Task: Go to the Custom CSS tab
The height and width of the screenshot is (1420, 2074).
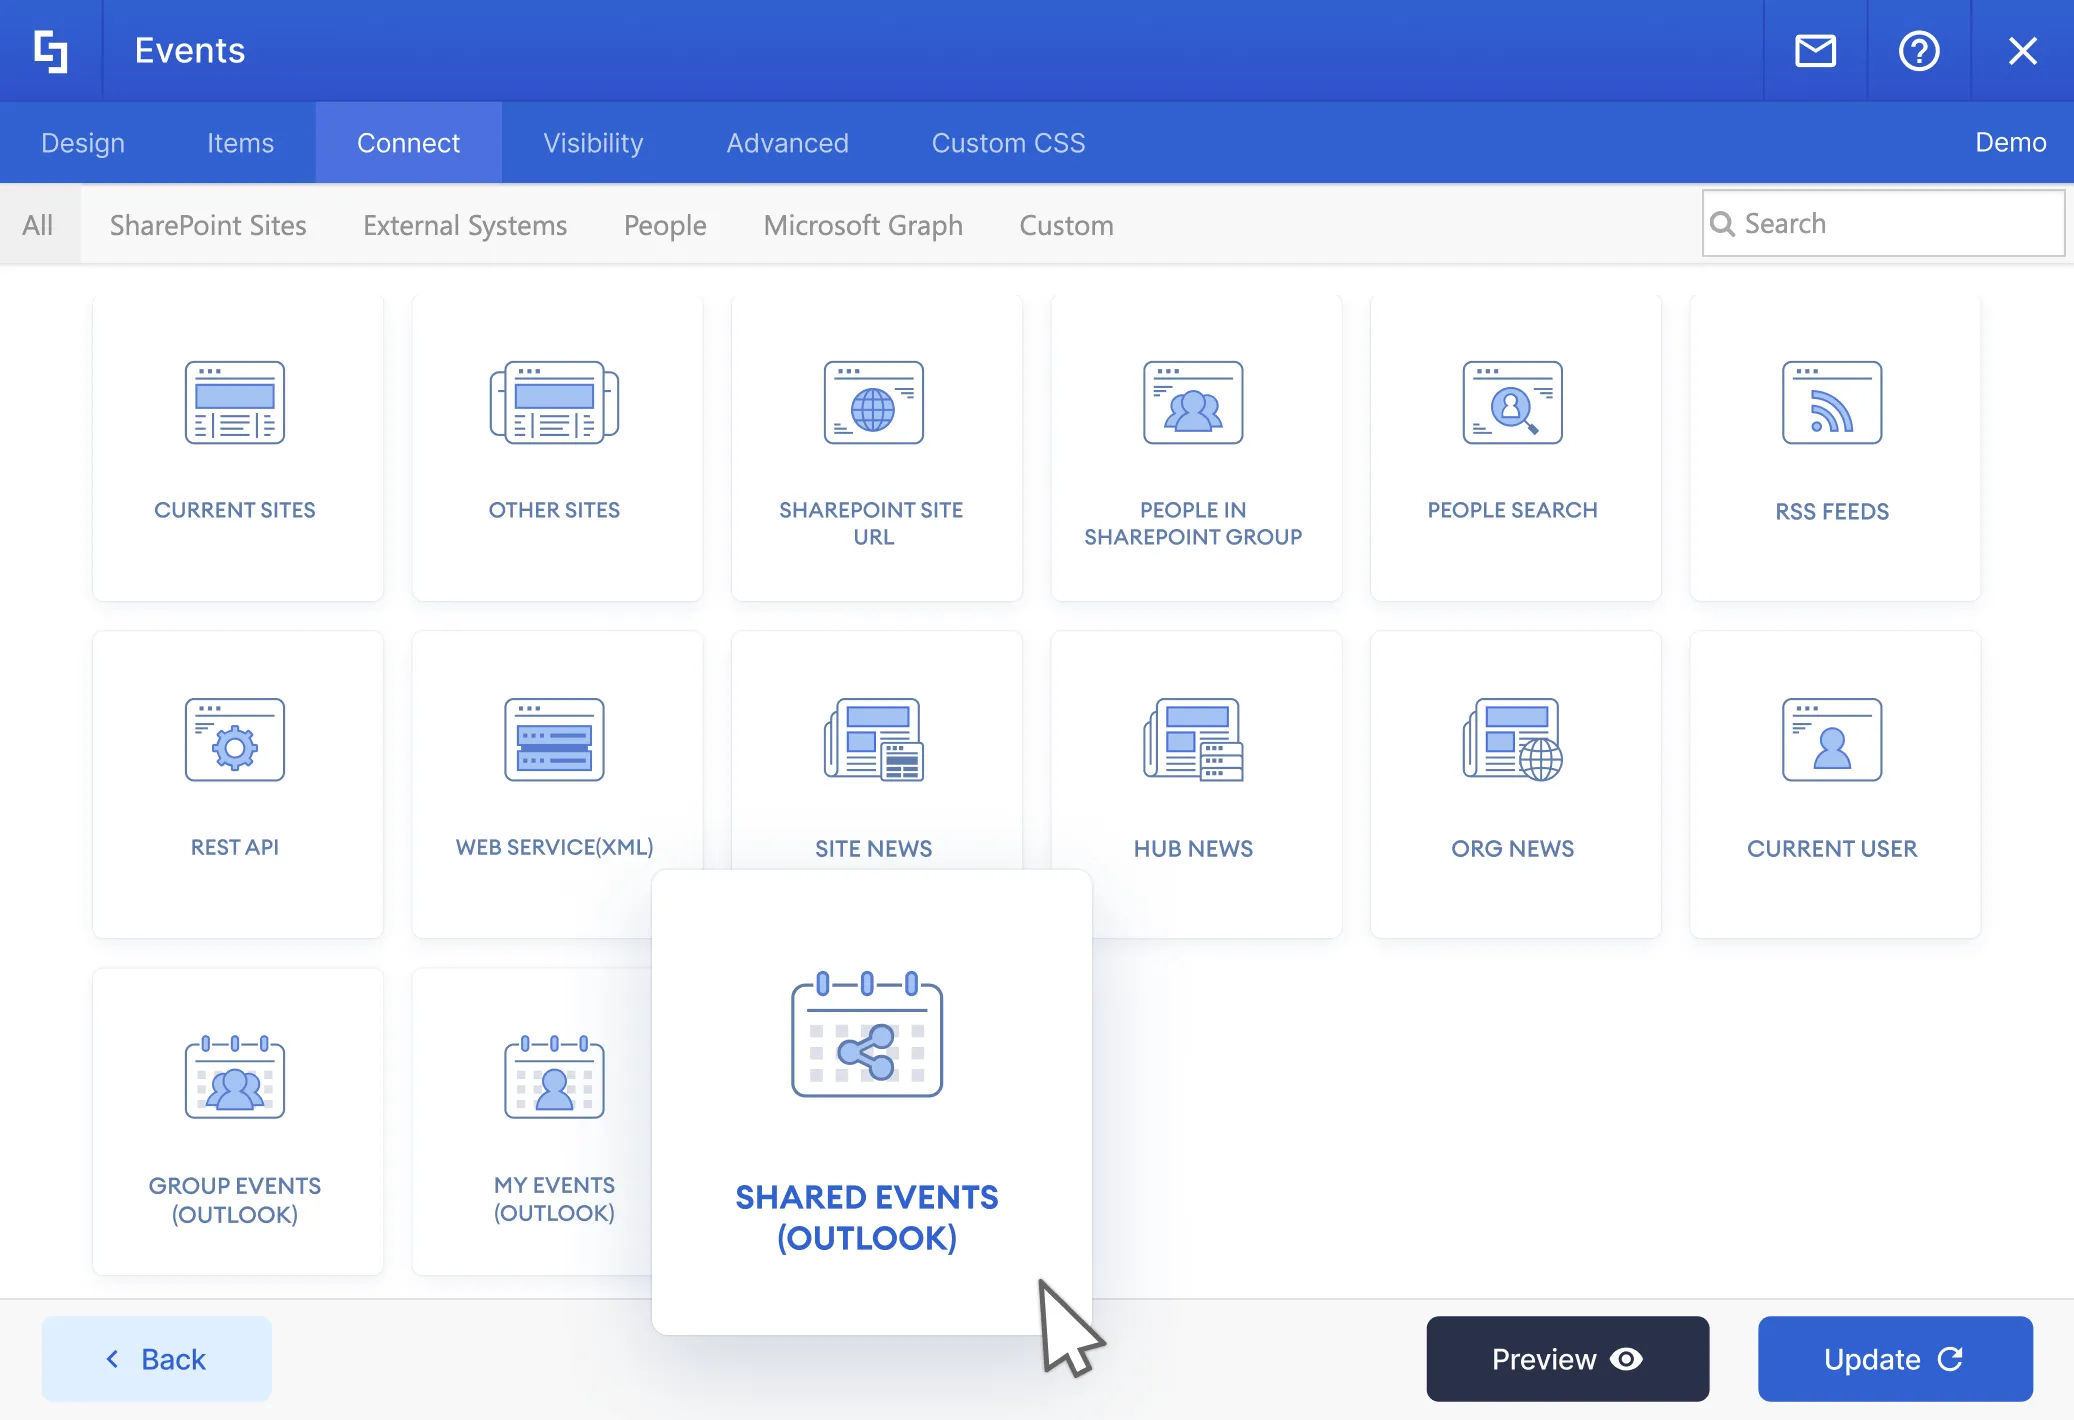Action: 1008,143
